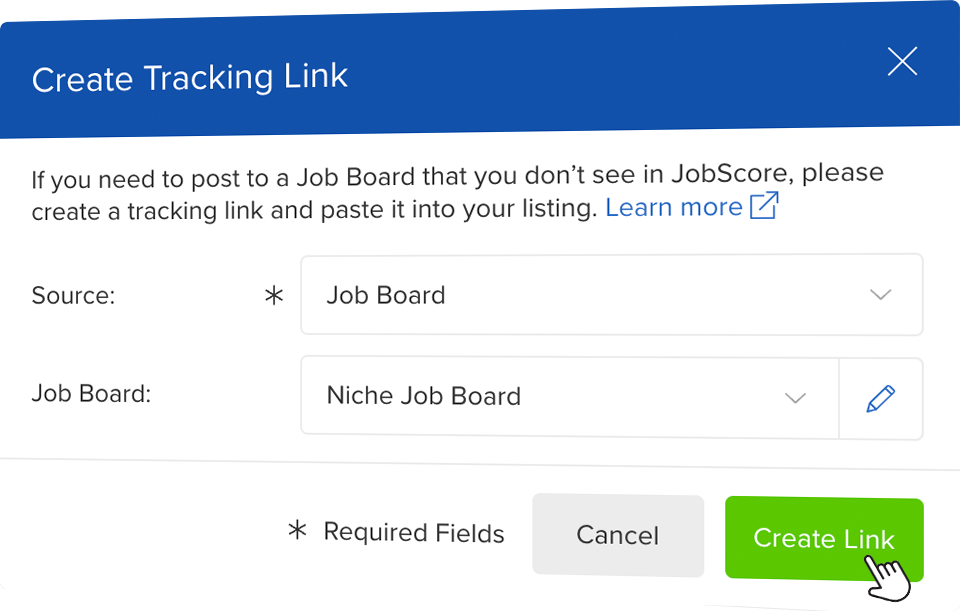Click the external link icon beside Learn more
Image resolution: width=960 pixels, height=611 pixels.
click(x=764, y=206)
